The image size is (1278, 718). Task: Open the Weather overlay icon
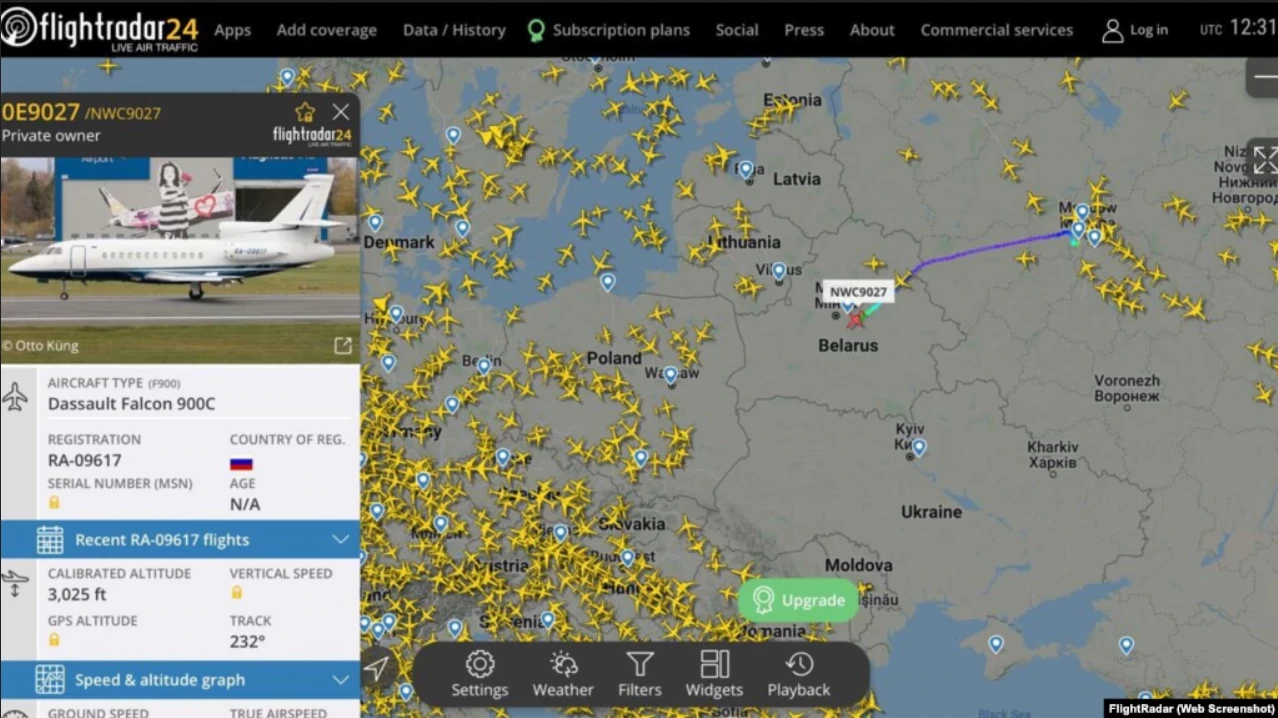pos(563,674)
